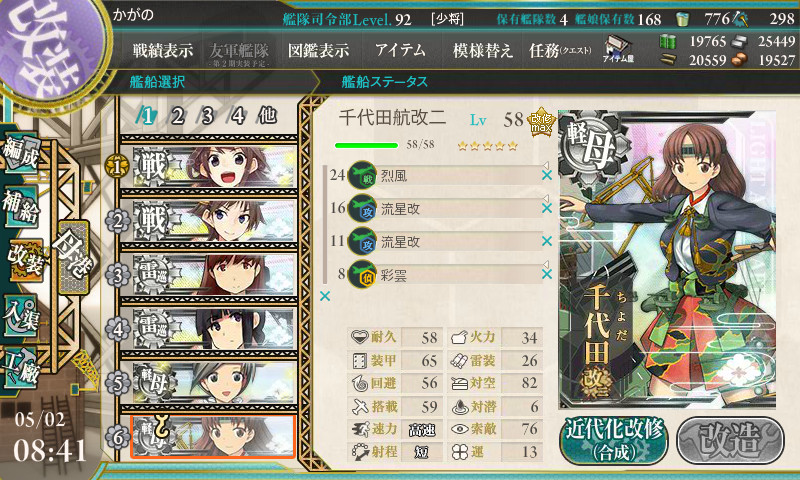Expand arrow above 烈風 slot
The width and height of the screenshot is (800, 480).
pos(545,165)
